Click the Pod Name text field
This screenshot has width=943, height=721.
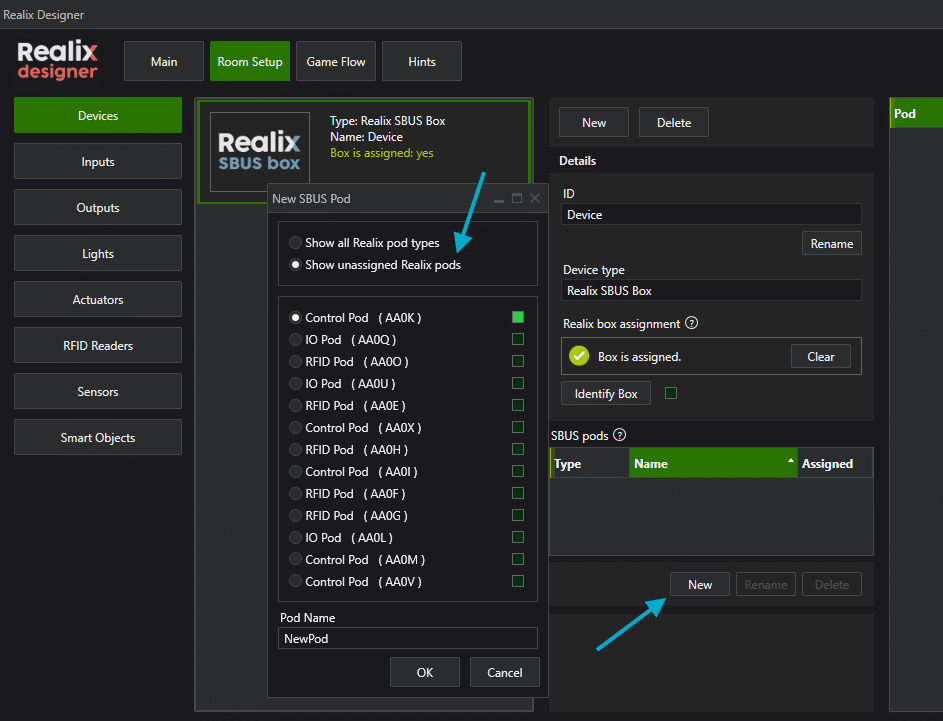point(408,639)
